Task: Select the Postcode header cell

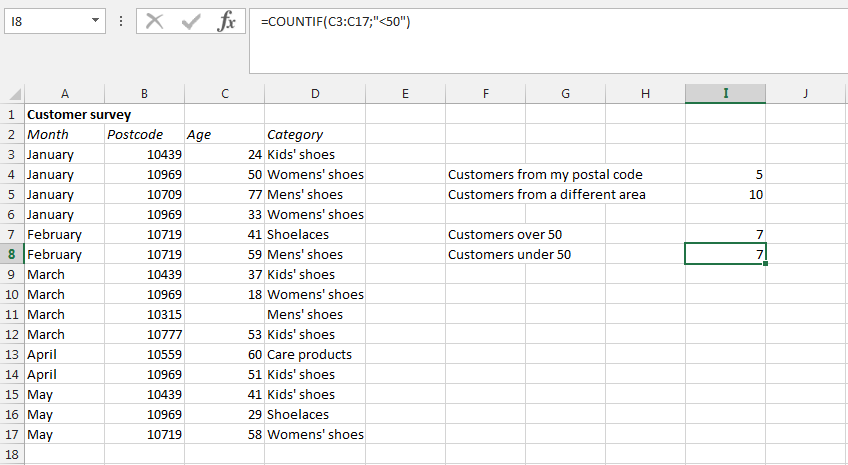Action: [145, 134]
